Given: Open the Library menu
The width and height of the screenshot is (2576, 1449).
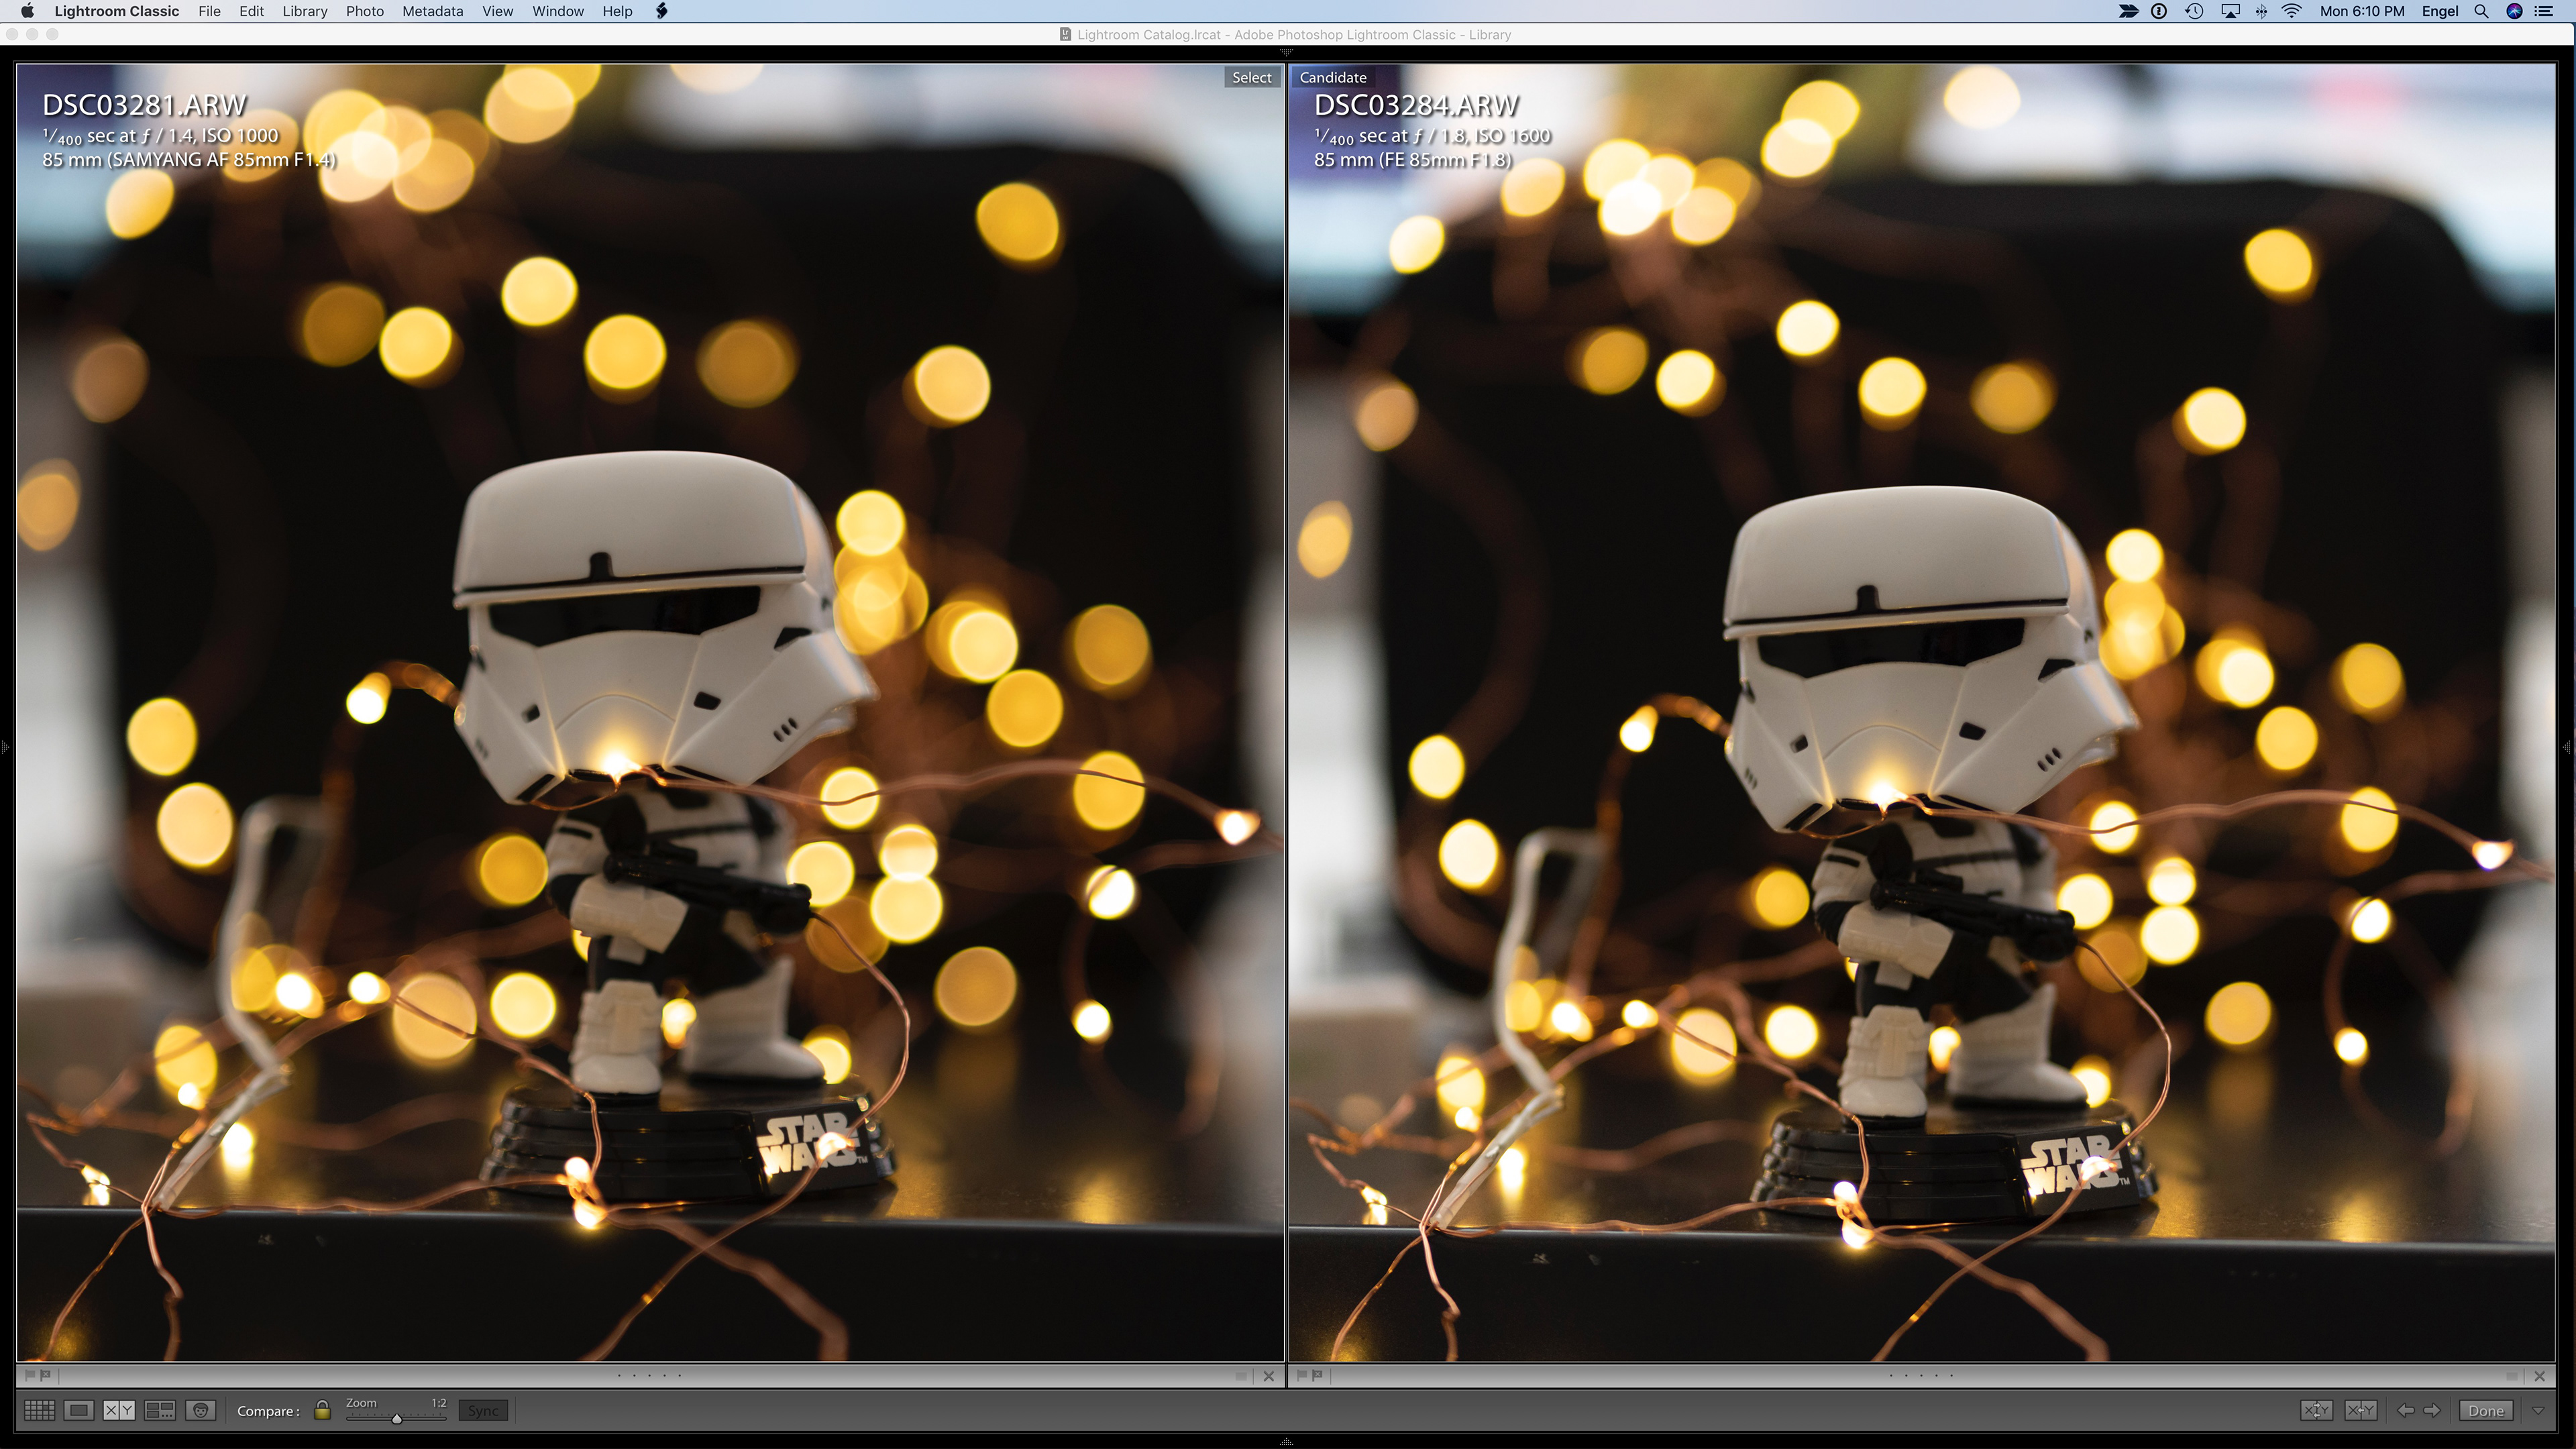Looking at the screenshot, I should pos(305,11).
